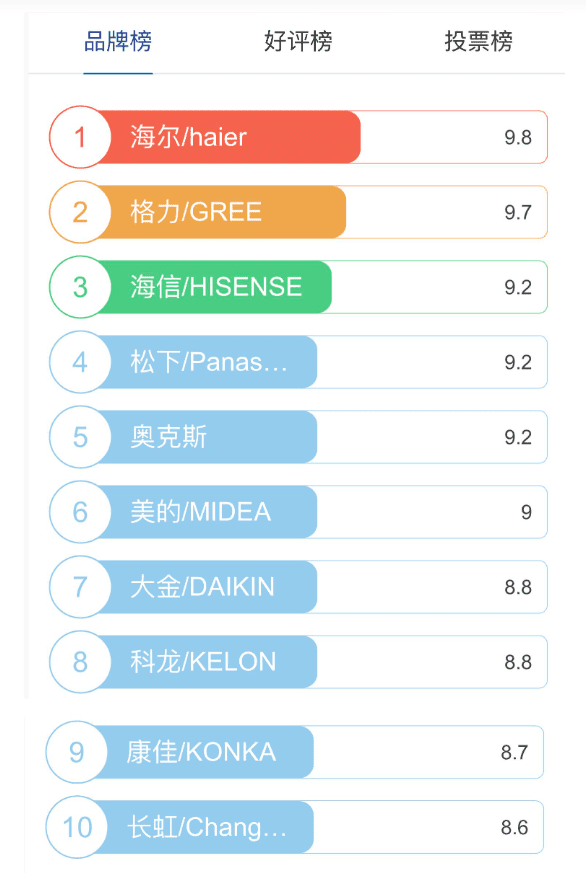The height and width of the screenshot is (873, 586).
Task: Open the 奥克斯 brand entry
Action: point(298,437)
